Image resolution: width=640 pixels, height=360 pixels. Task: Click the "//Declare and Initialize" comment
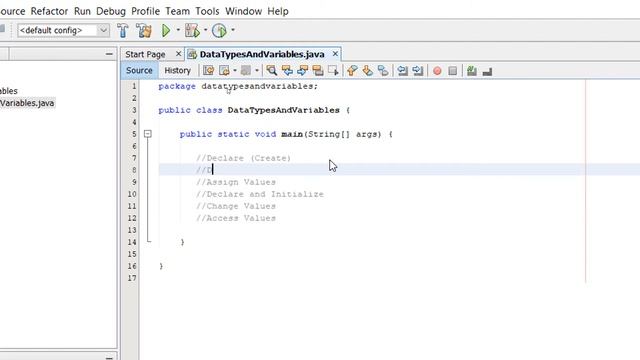pyautogui.click(x=260, y=194)
